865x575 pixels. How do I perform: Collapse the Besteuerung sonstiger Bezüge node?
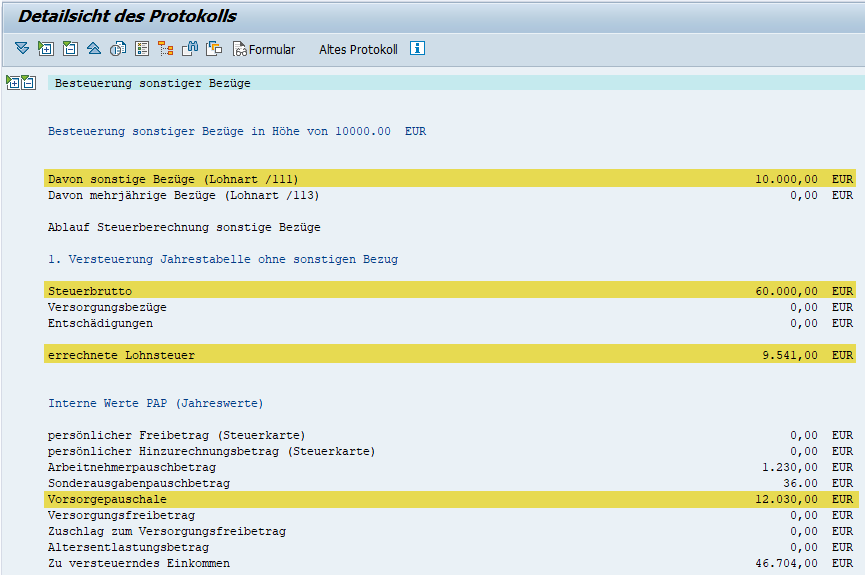coord(29,83)
